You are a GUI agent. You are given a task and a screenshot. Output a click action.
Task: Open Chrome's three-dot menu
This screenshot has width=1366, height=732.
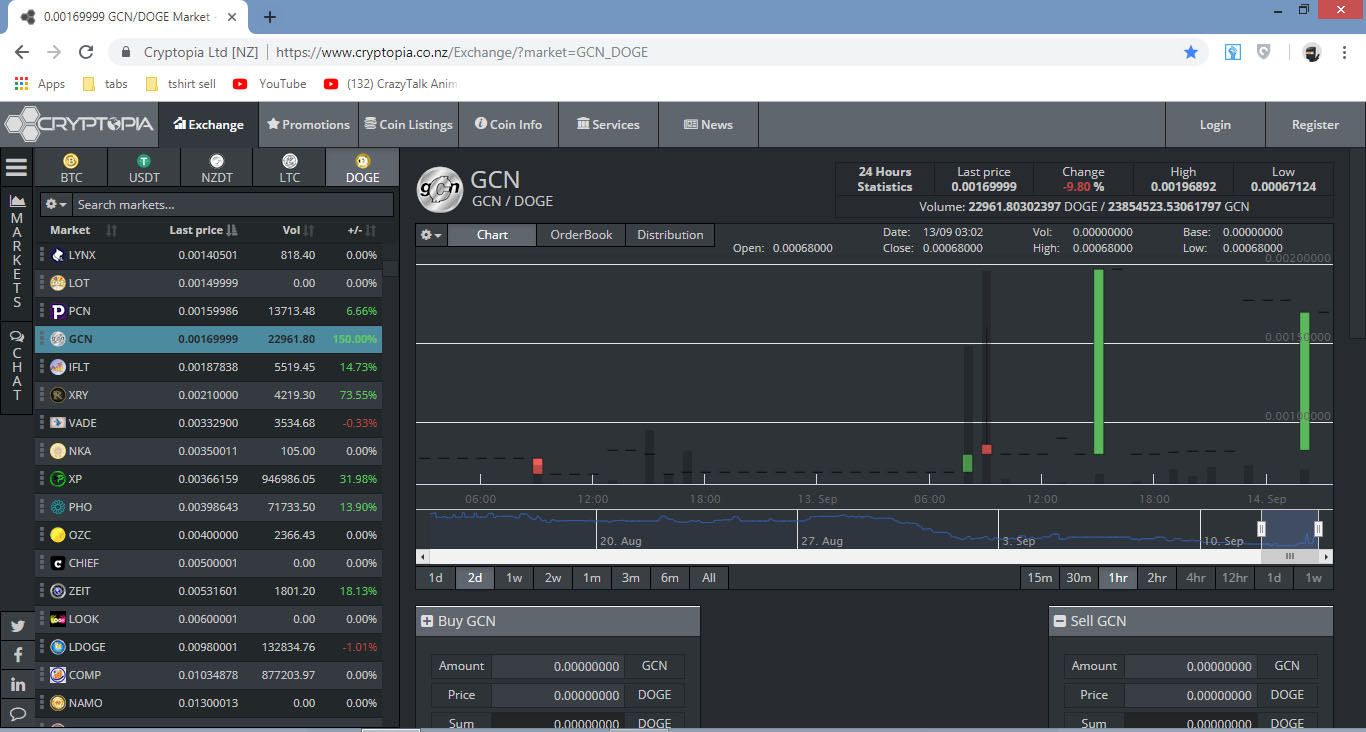coord(1345,52)
